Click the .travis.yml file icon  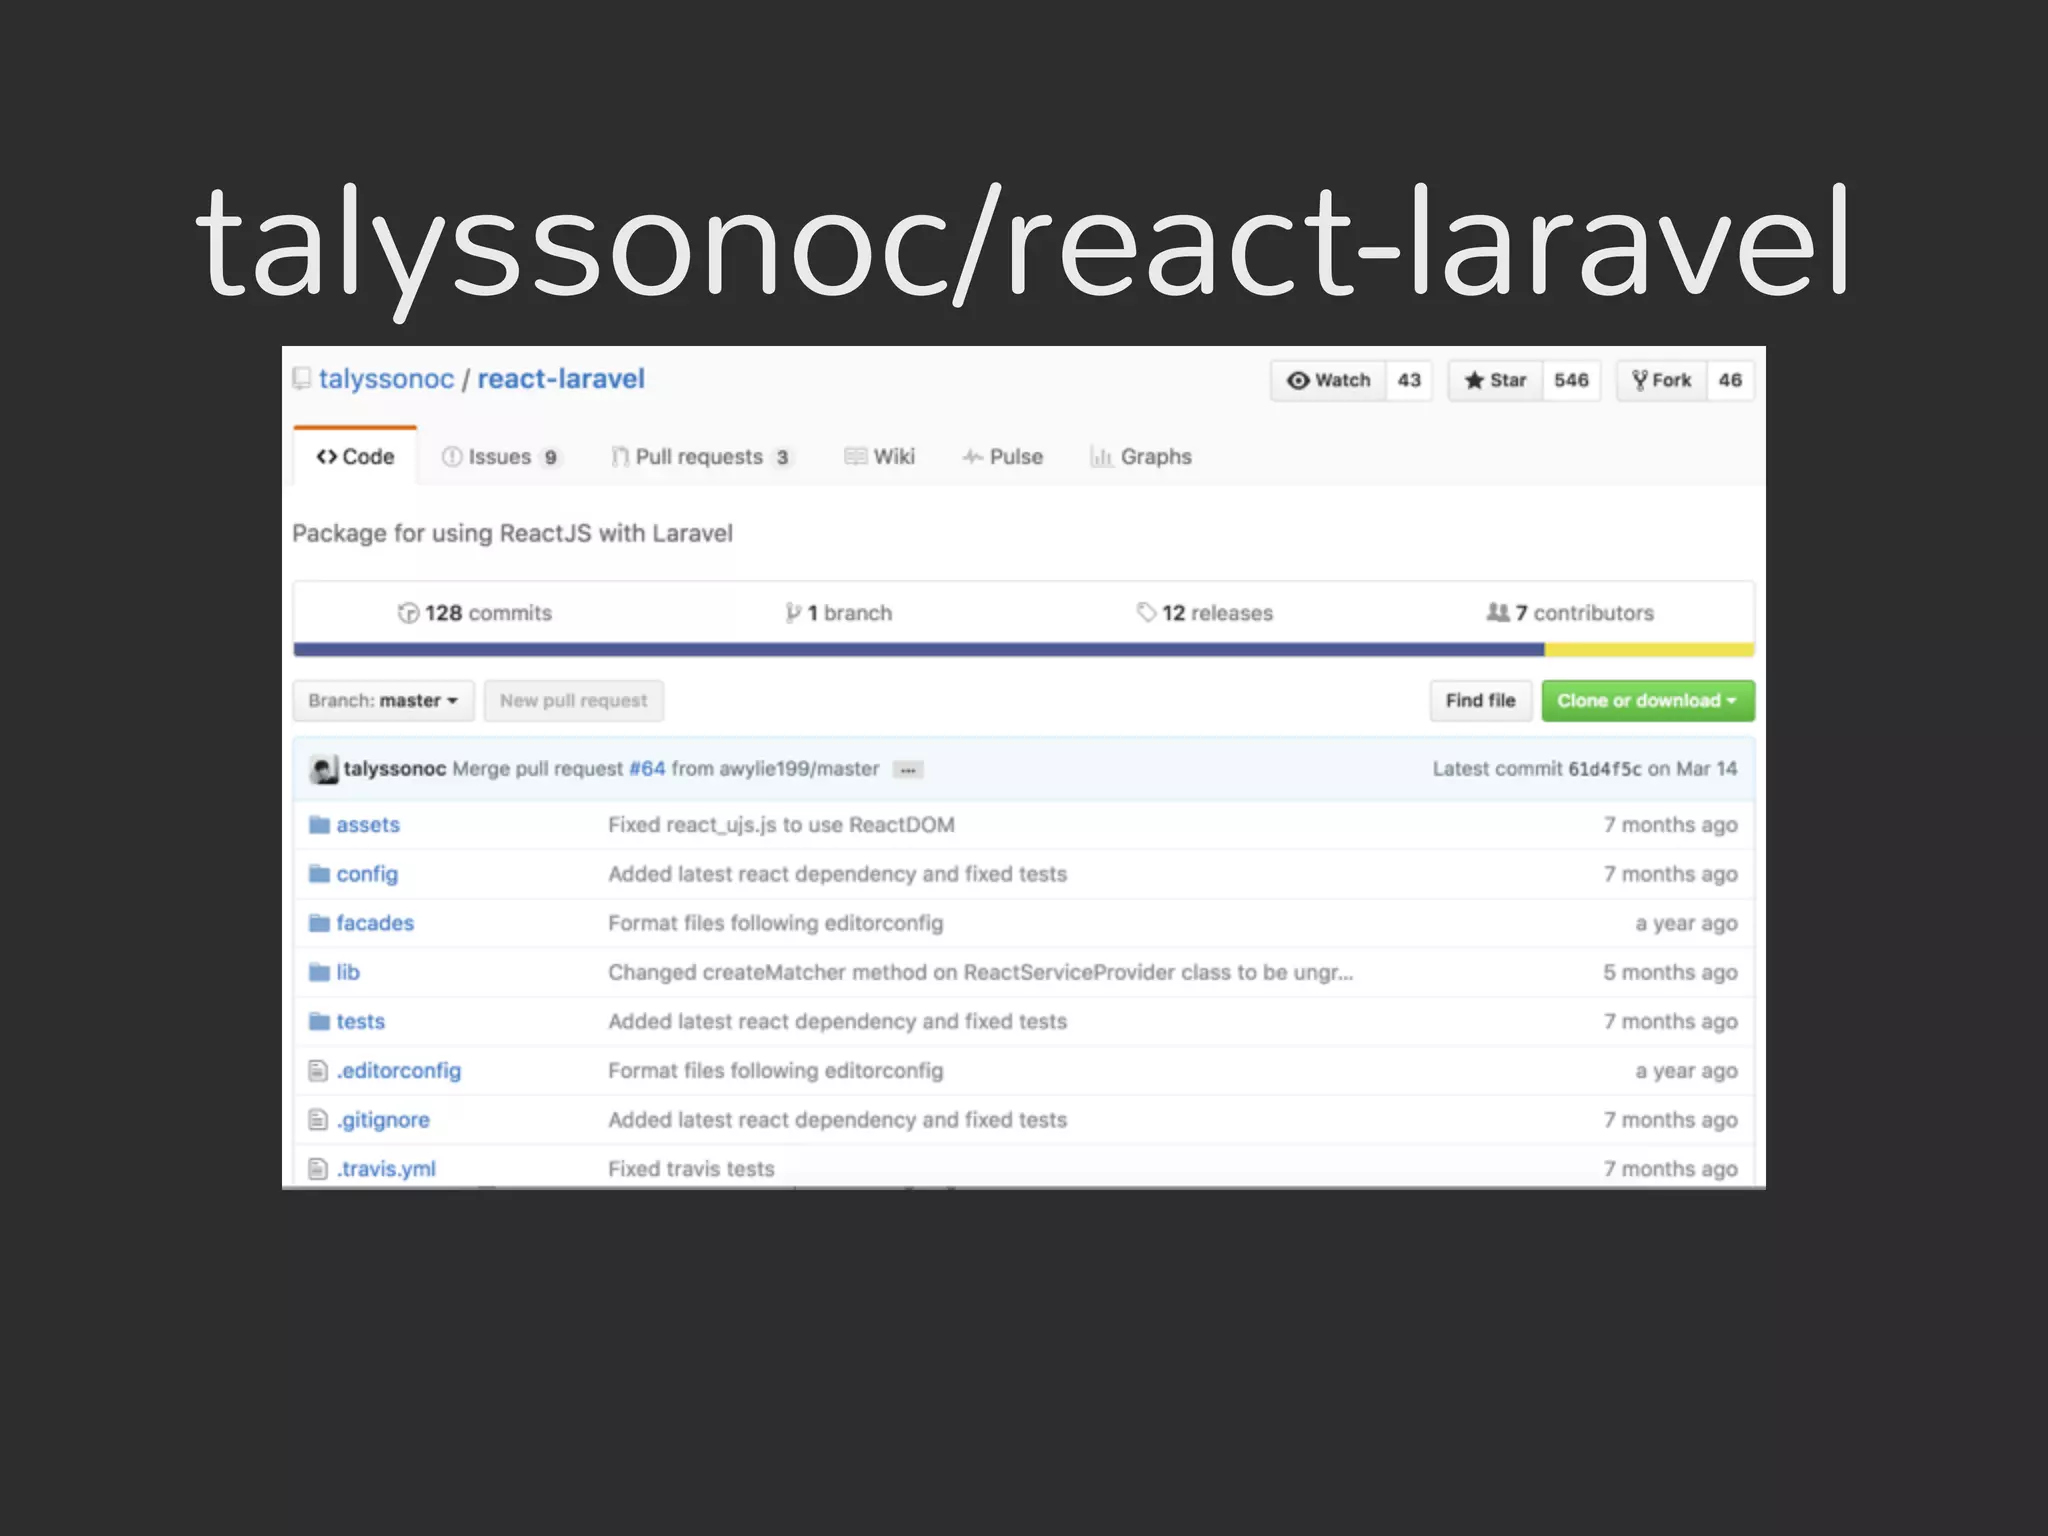(318, 1169)
